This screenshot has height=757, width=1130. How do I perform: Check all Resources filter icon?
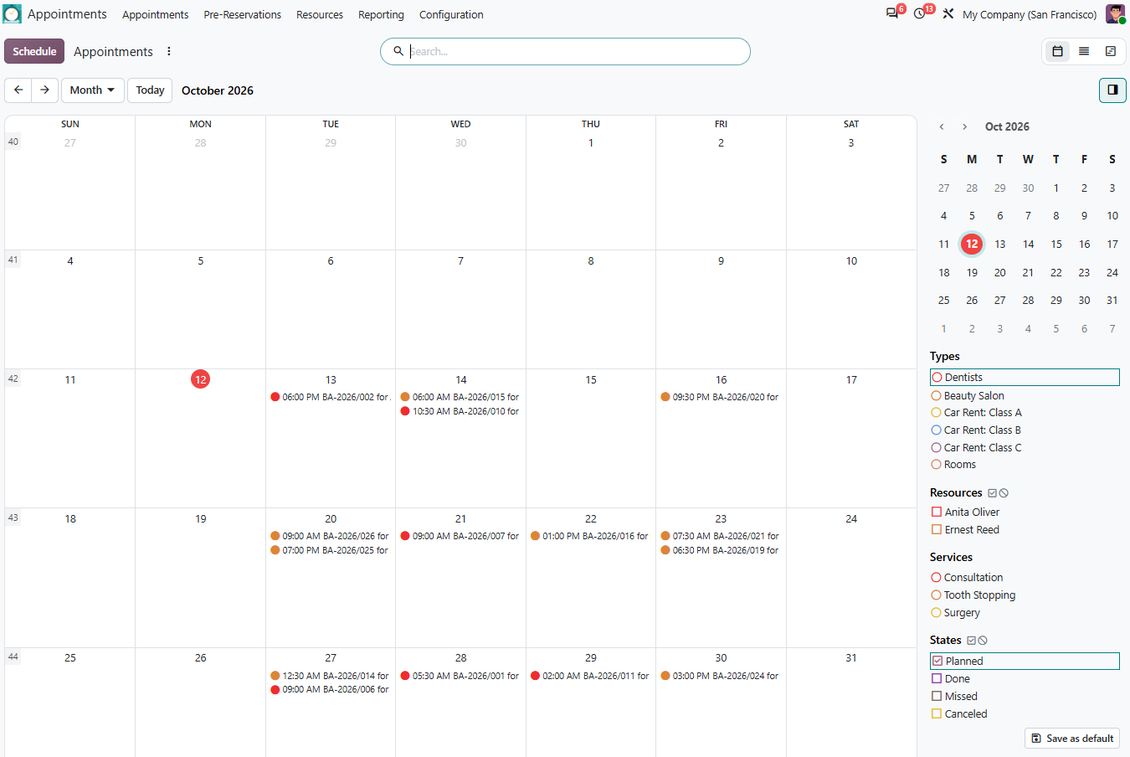click(992, 493)
